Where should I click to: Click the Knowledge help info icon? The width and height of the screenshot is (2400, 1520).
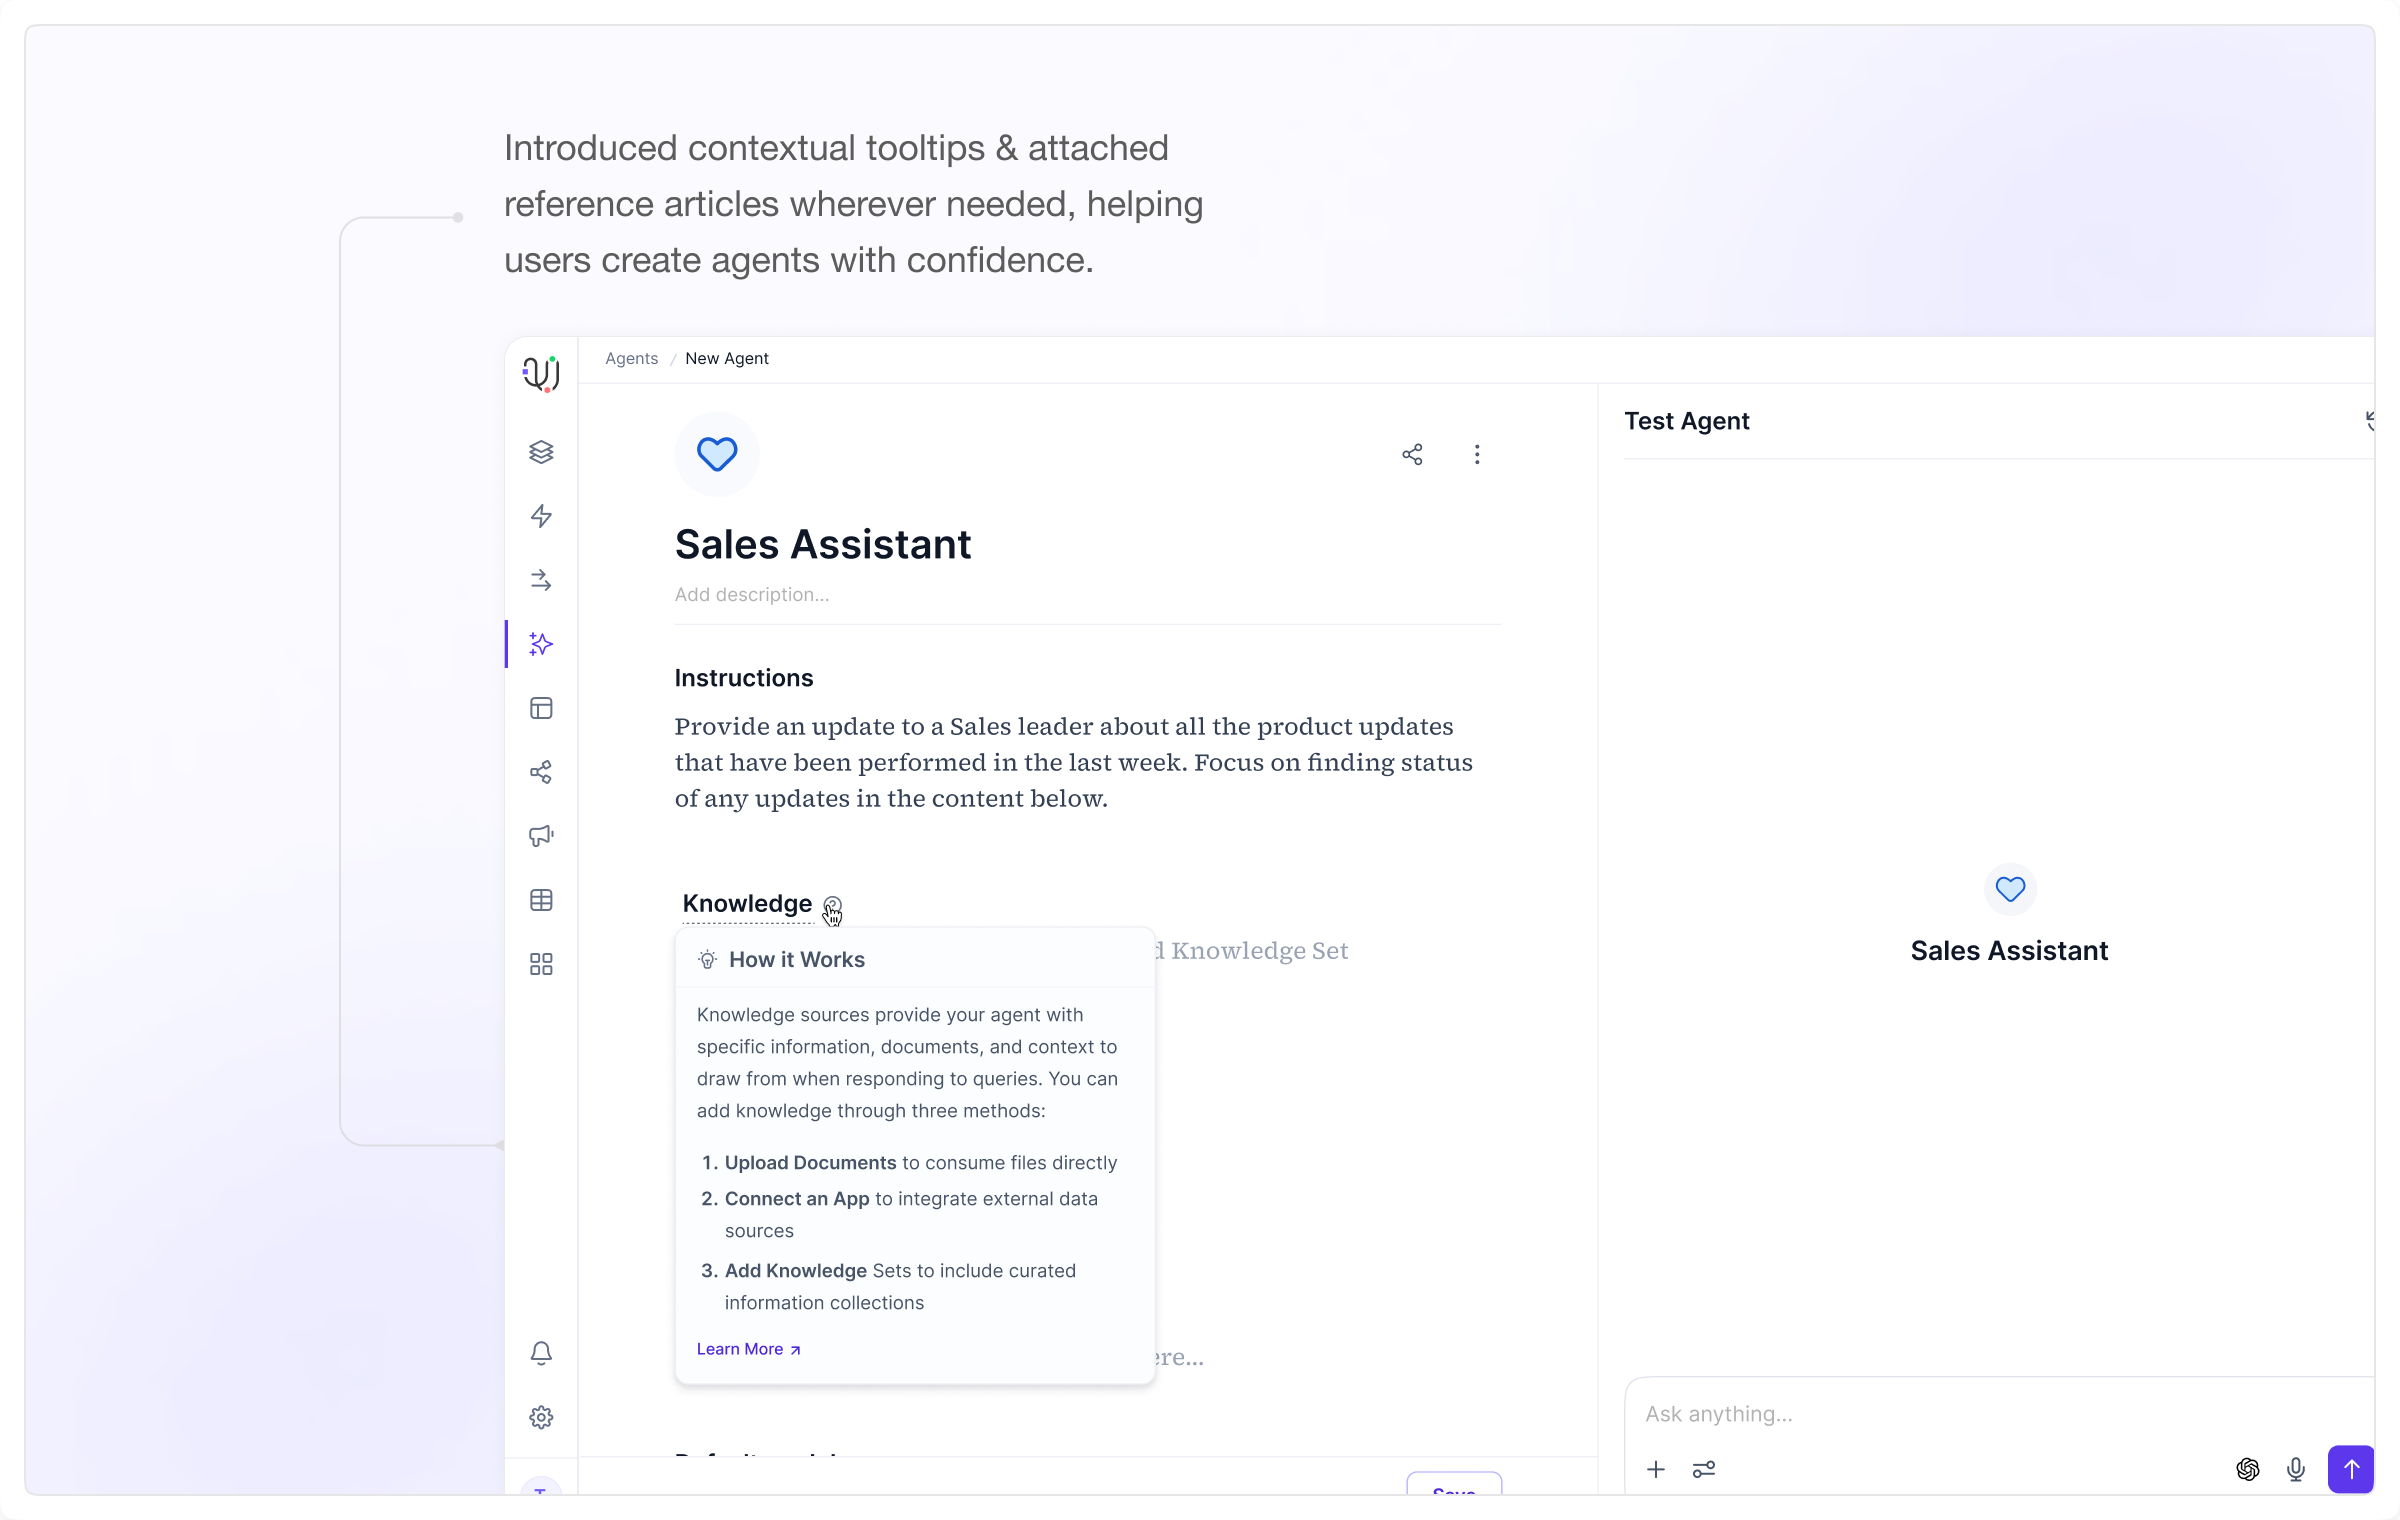click(832, 905)
